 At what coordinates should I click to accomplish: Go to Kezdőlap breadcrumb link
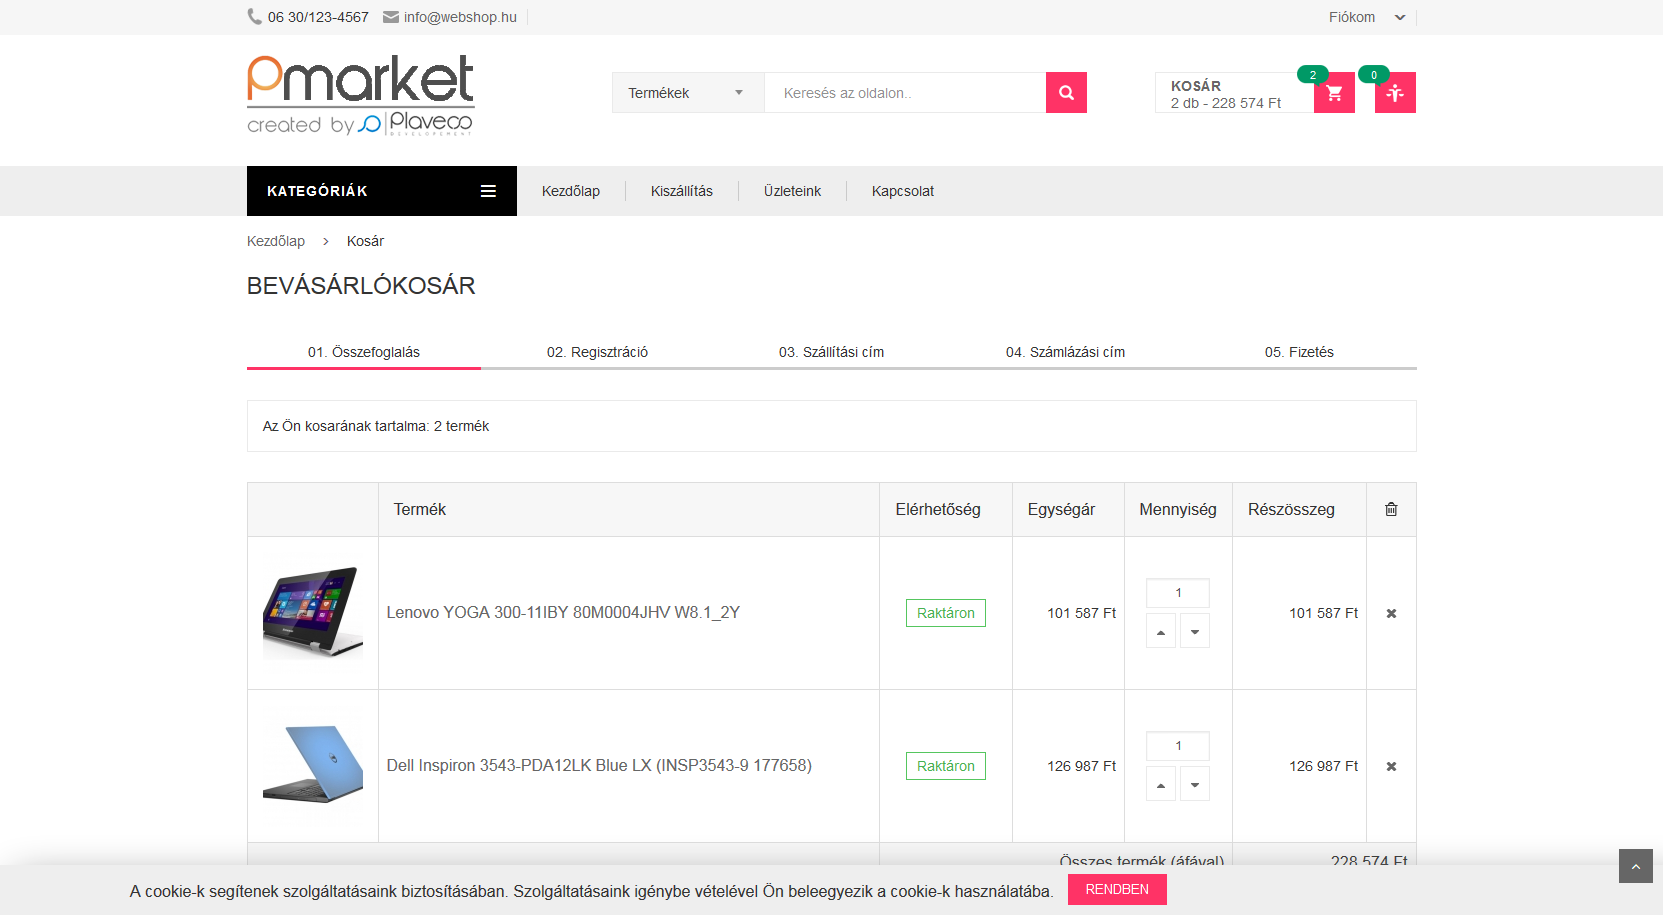276,241
